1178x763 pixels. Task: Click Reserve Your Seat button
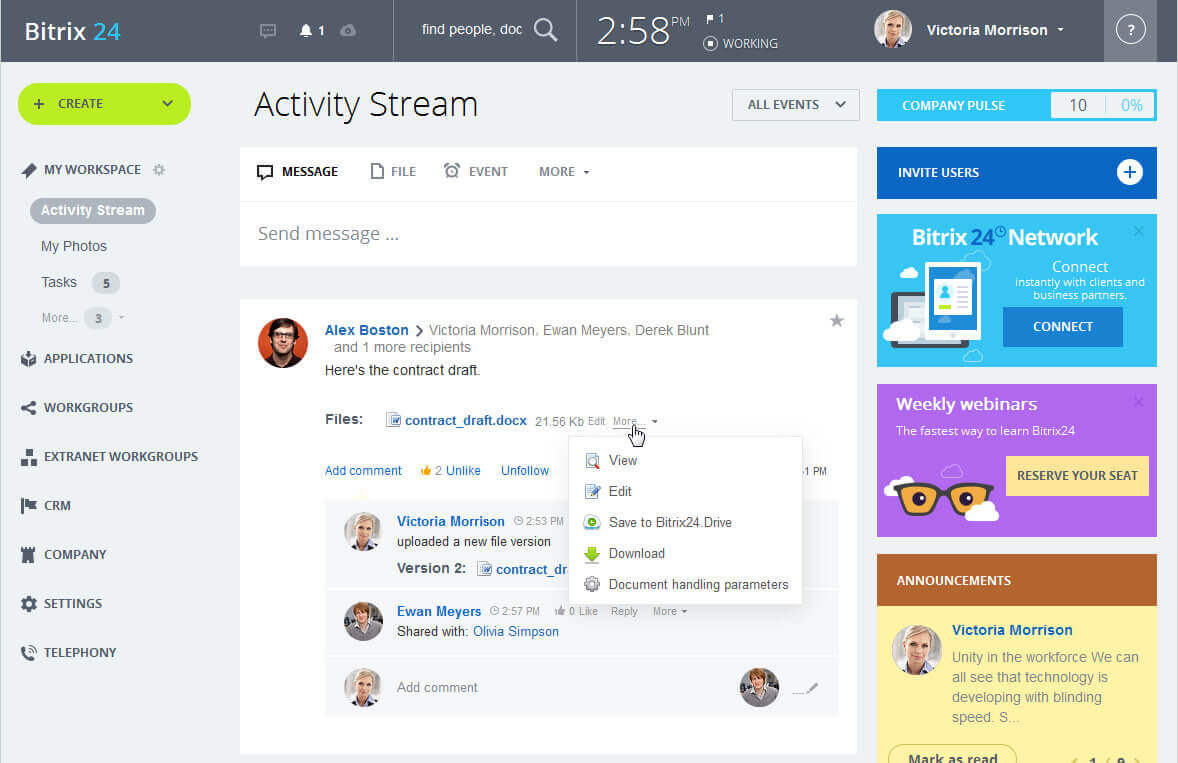(x=1077, y=475)
